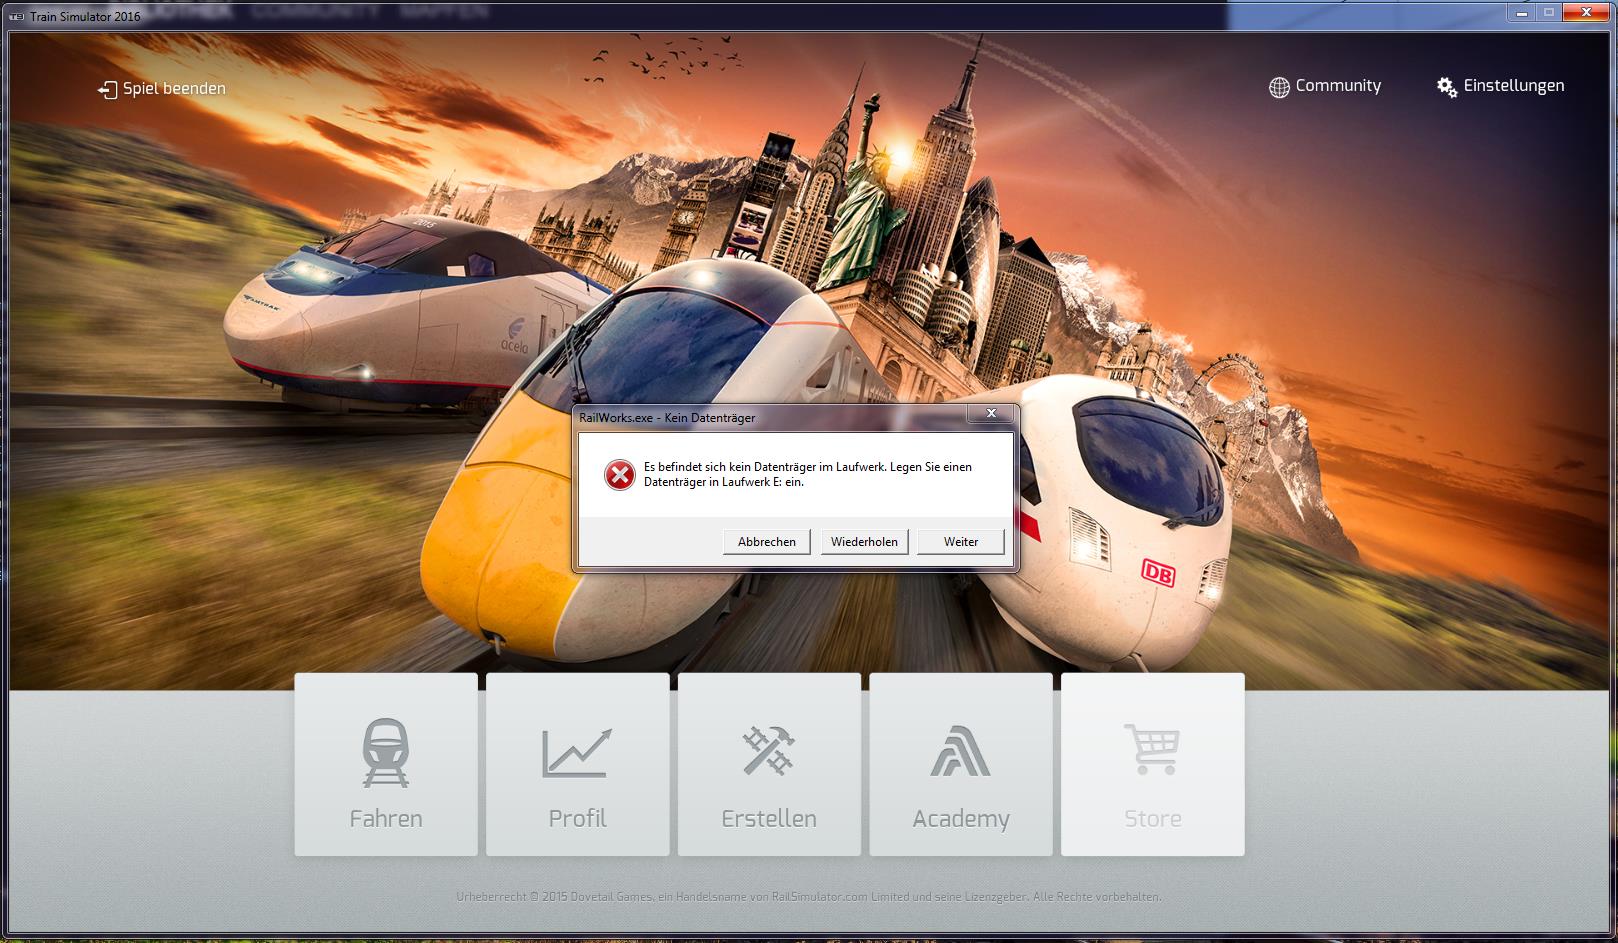Click the Academy label
The image size is (1618, 943).
pyautogui.click(x=961, y=819)
